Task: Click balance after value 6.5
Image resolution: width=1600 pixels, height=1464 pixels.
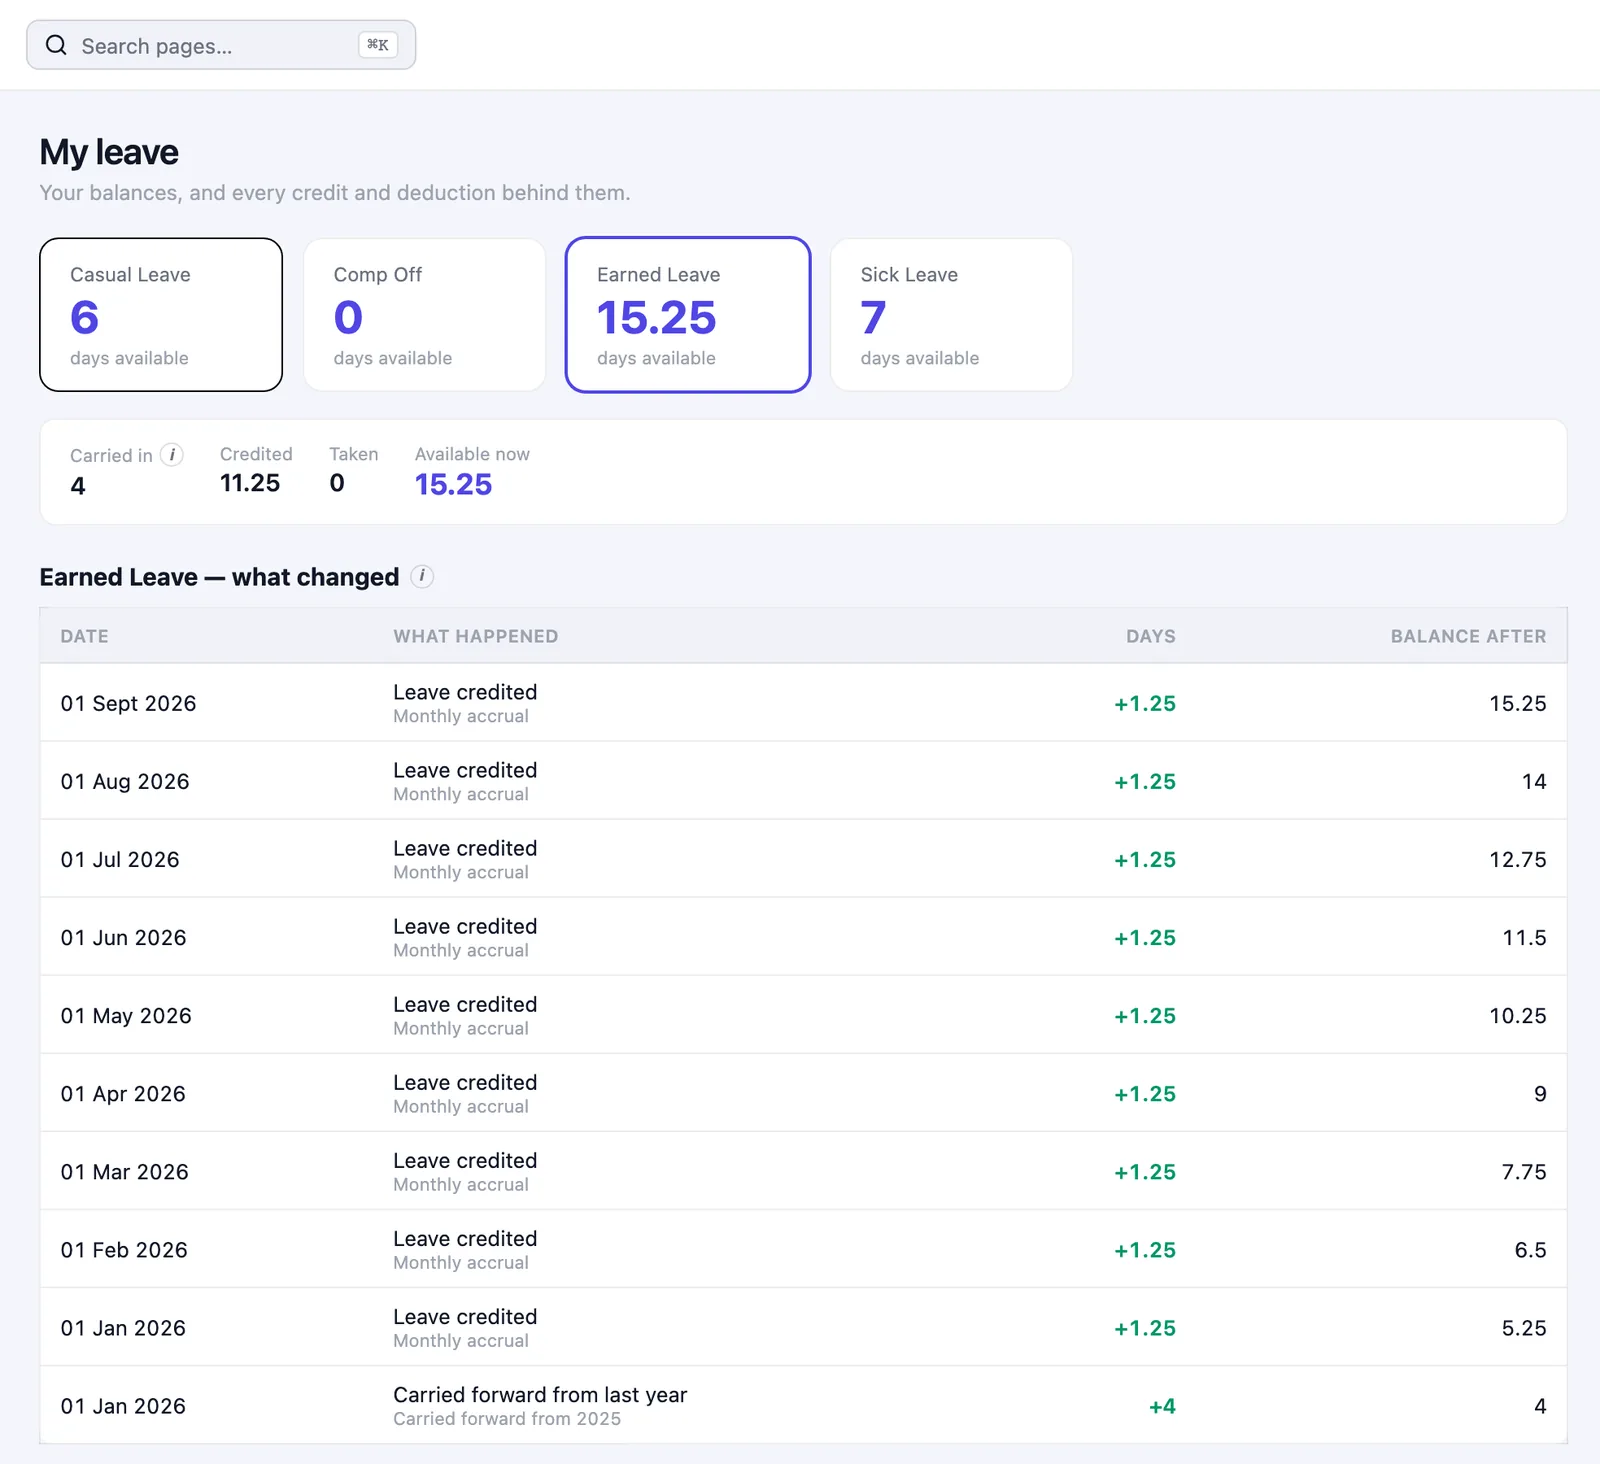Action: [1530, 1249]
